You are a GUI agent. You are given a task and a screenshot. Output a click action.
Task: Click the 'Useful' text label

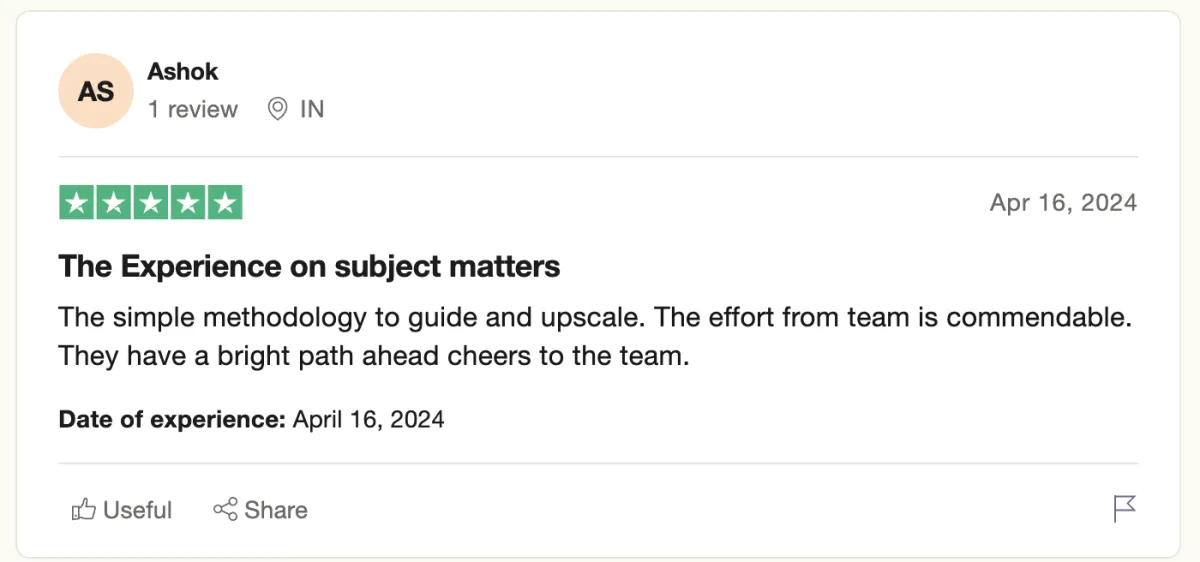coord(138,510)
